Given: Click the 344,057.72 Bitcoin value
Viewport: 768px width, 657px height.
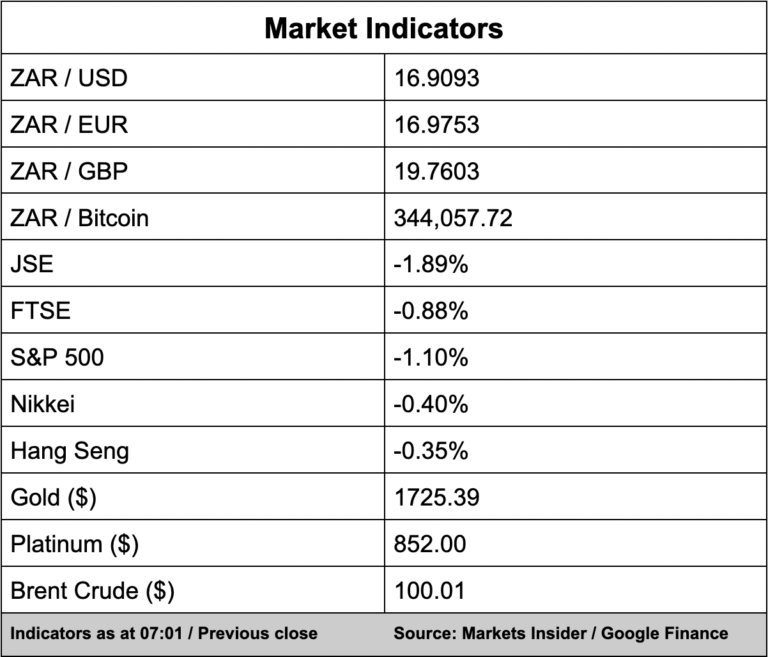Looking at the screenshot, I should [454, 218].
